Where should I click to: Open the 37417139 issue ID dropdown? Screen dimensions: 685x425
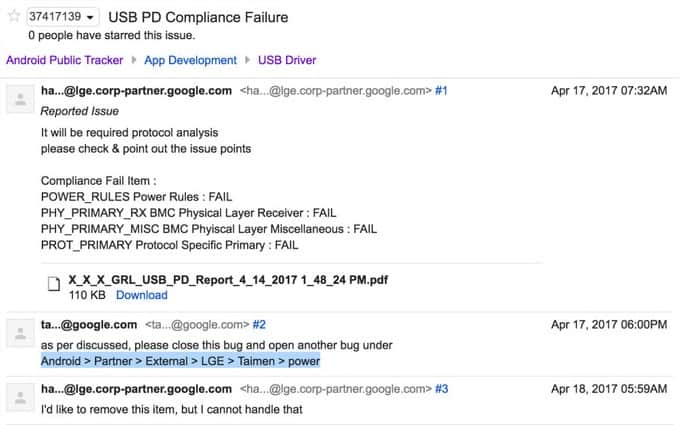coord(62,17)
